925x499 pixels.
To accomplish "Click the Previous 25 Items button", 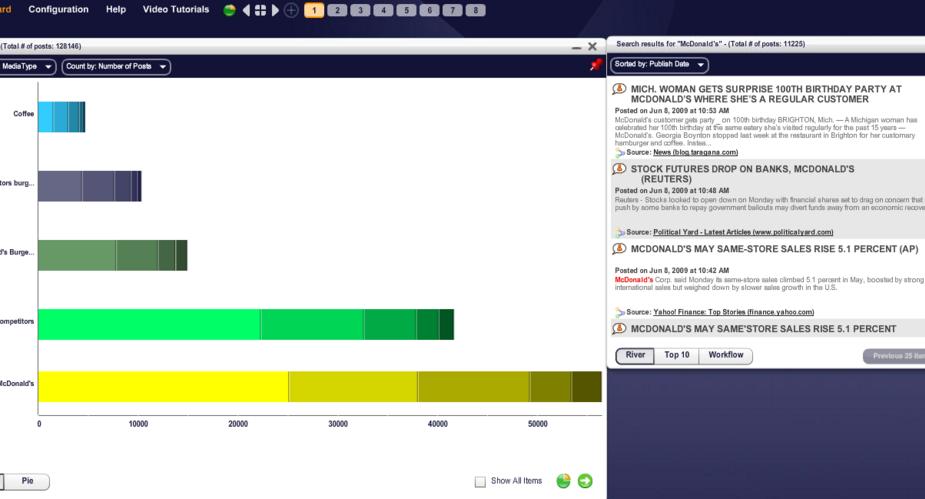I will coord(894,356).
